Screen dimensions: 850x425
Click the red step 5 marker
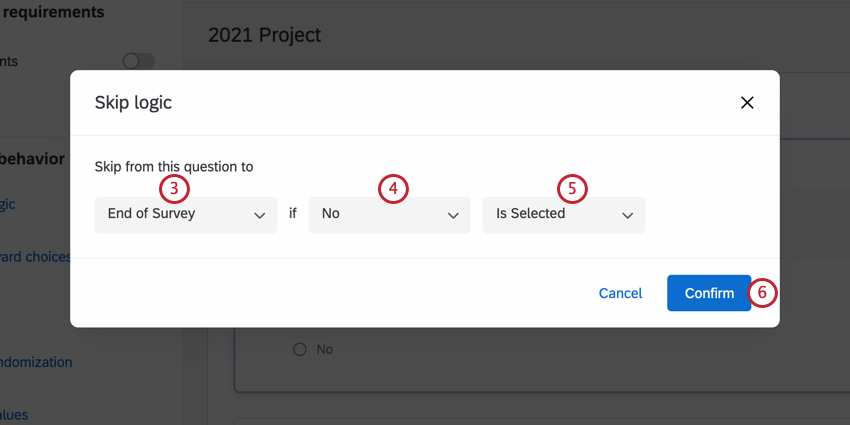pos(572,187)
